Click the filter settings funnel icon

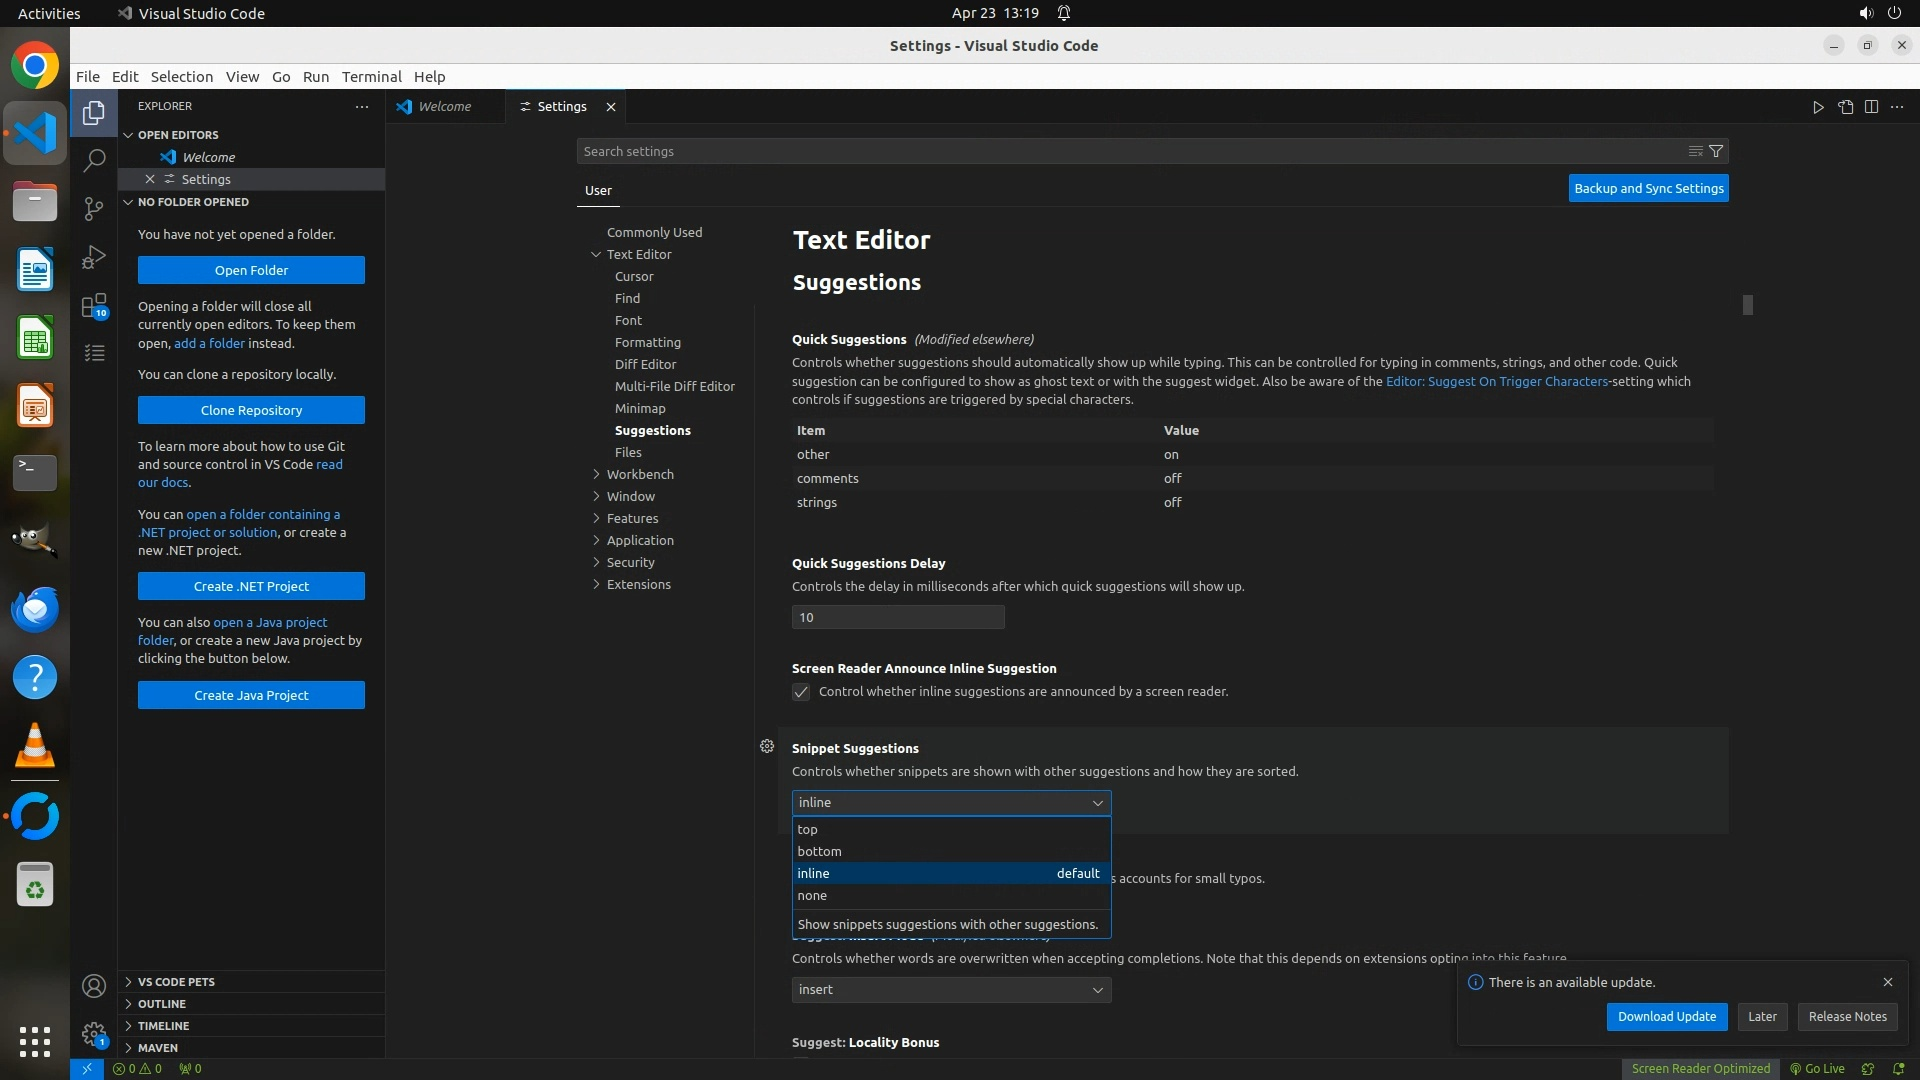1716,151
